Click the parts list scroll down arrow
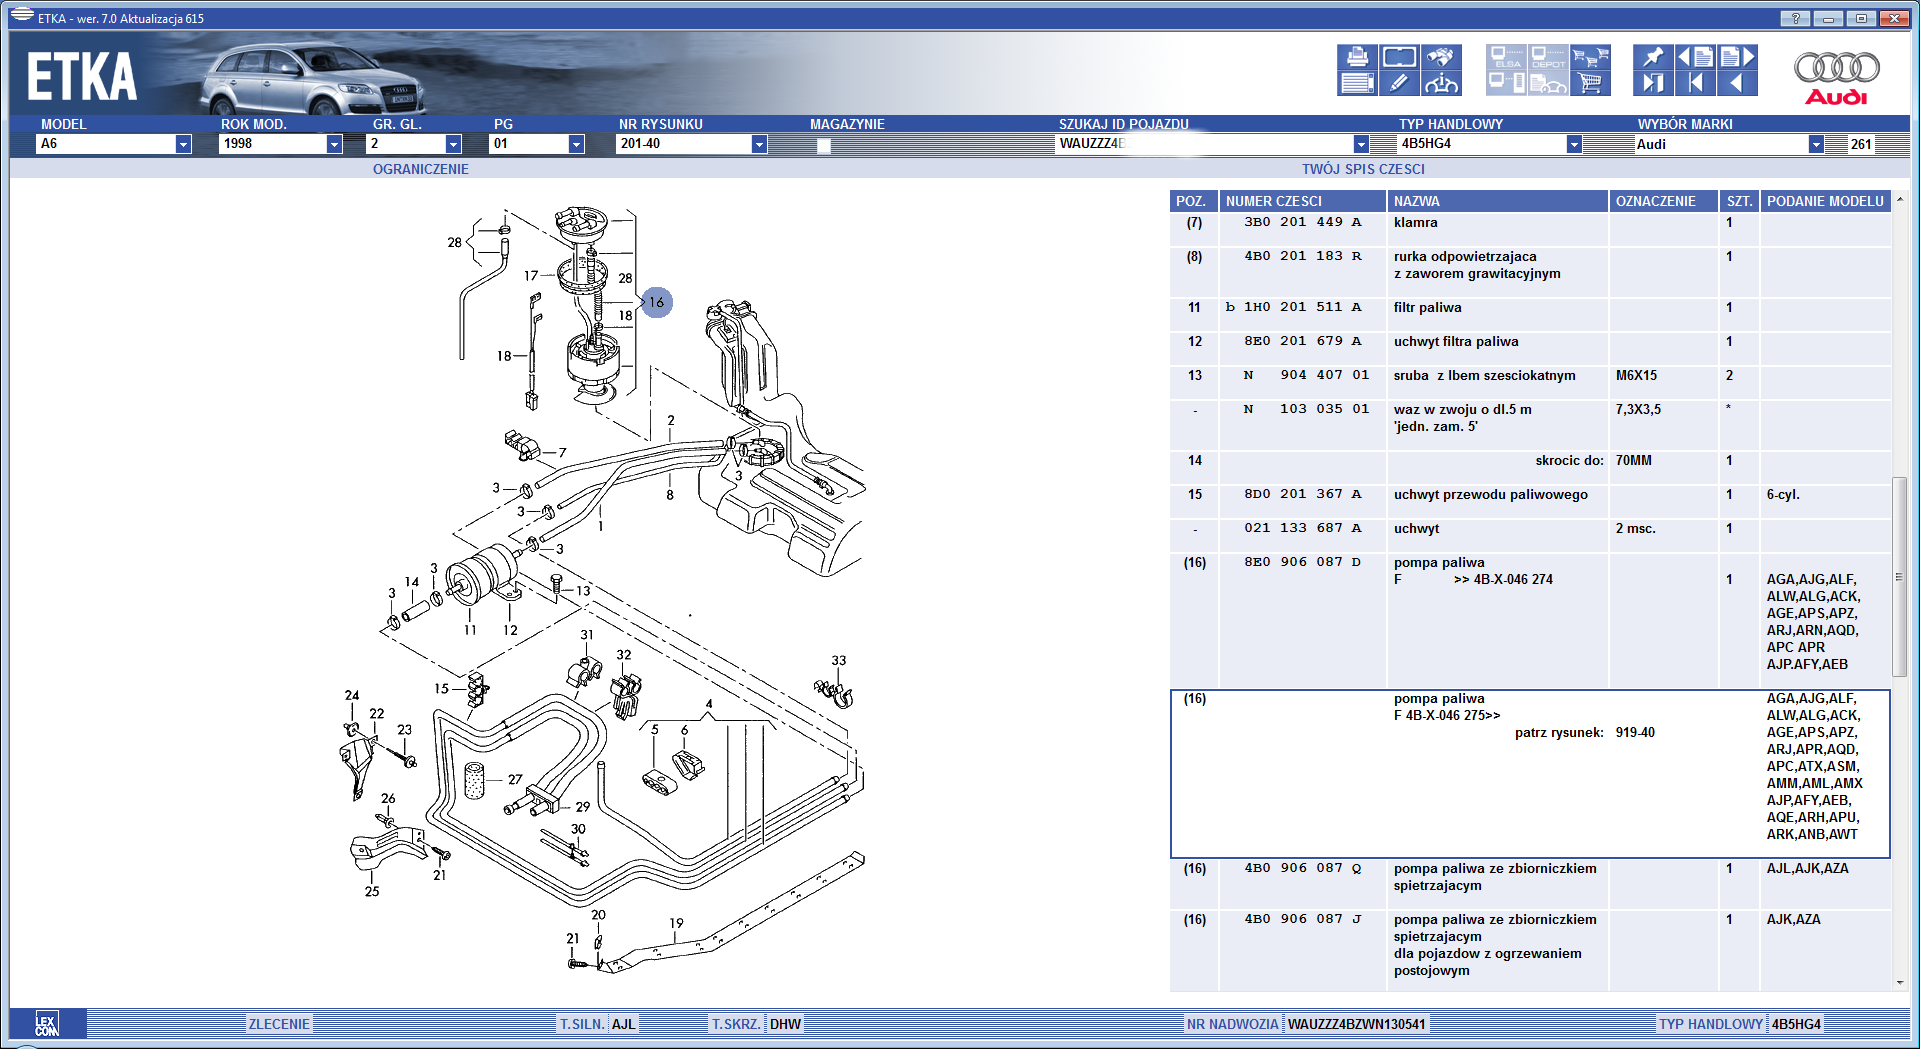The height and width of the screenshot is (1049, 1920). coord(1900,983)
